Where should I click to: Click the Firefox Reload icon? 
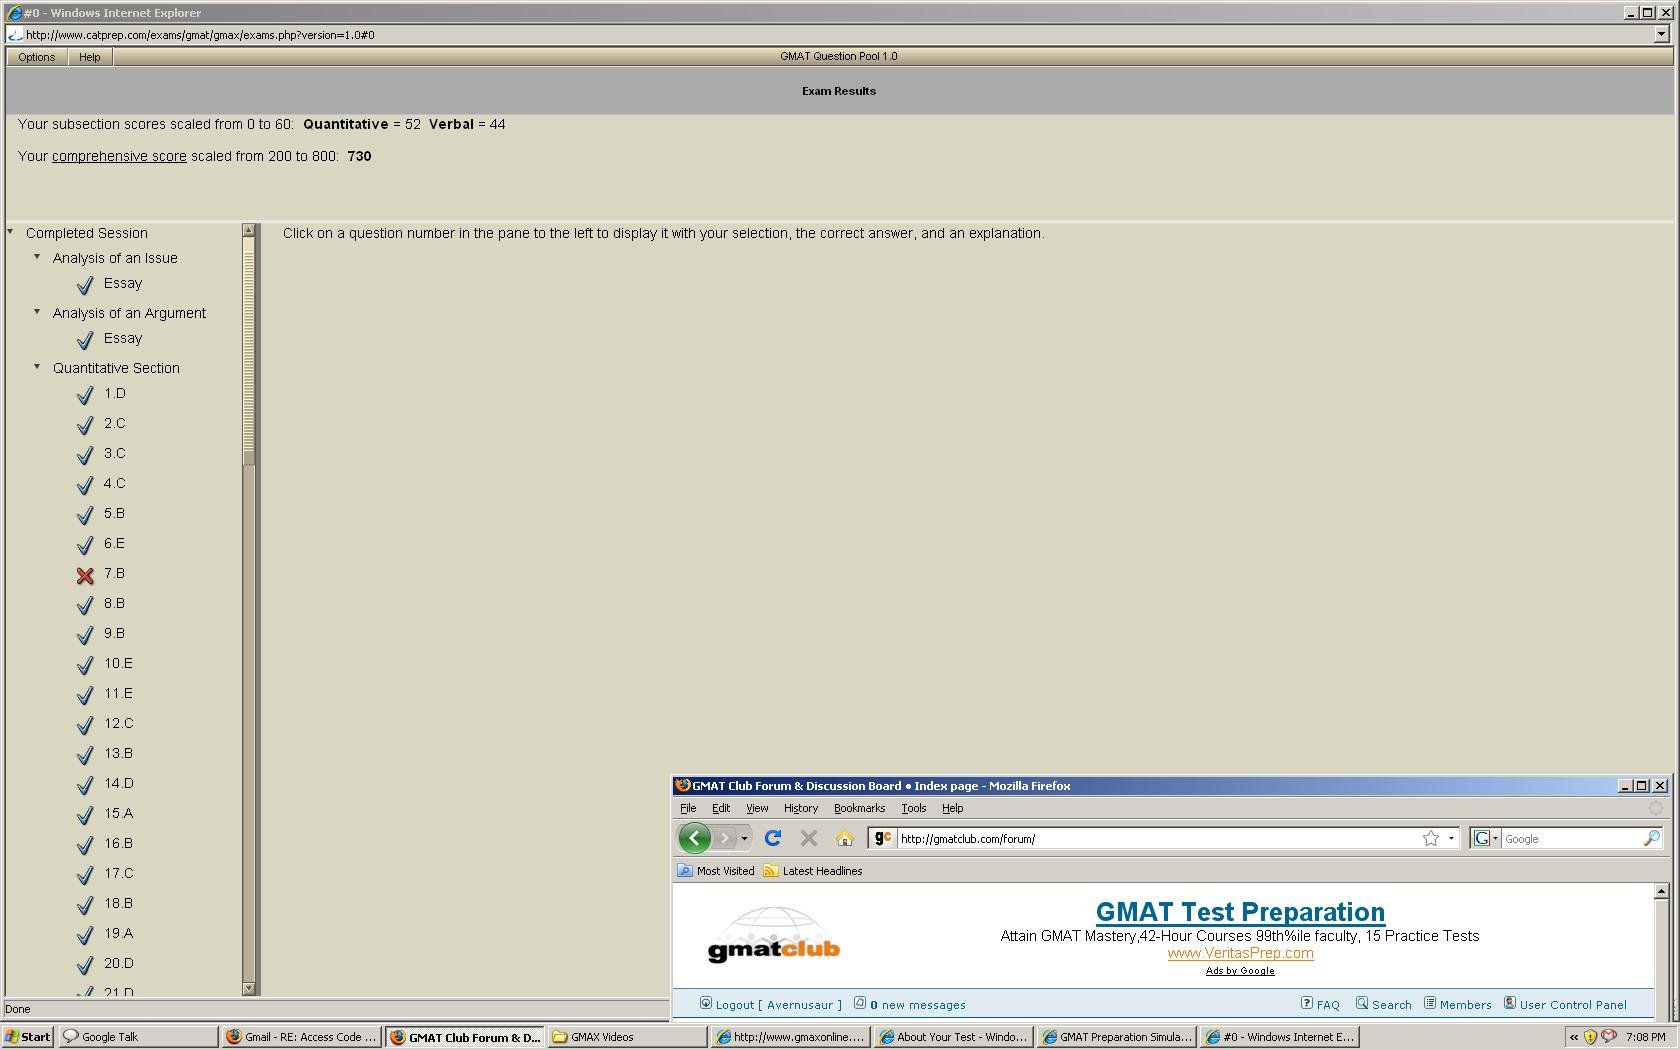(772, 838)
